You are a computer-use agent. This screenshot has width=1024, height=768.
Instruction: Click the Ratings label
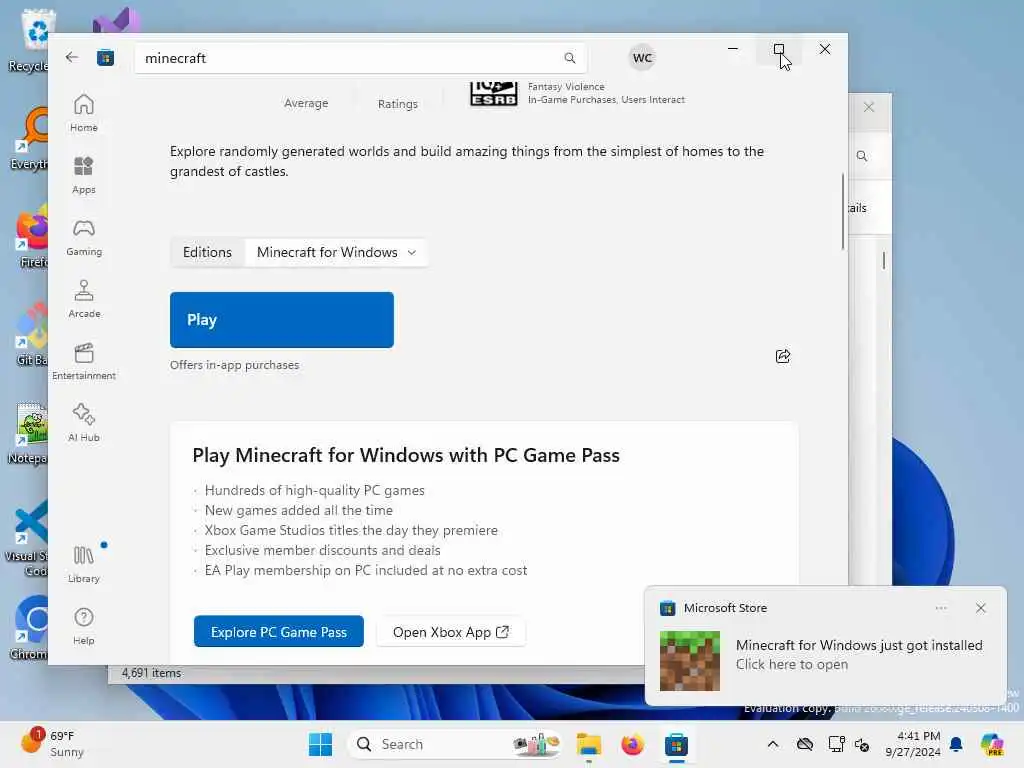pyautogui.click(x=398, y=104)
